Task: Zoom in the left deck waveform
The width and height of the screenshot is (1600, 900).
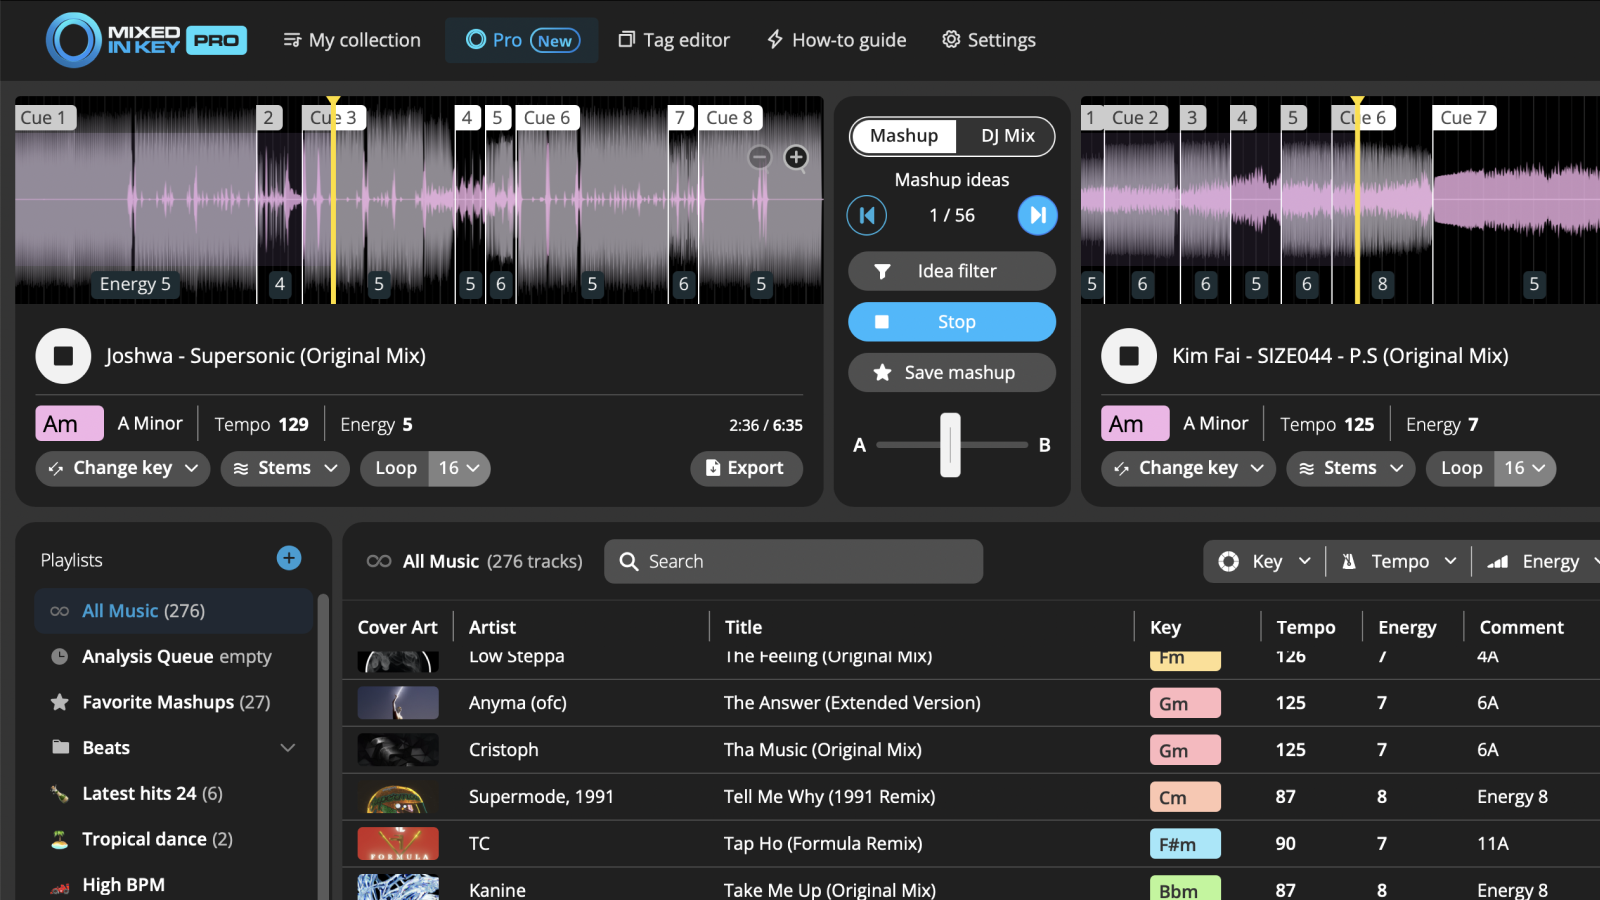Action: tap(796, 157)
